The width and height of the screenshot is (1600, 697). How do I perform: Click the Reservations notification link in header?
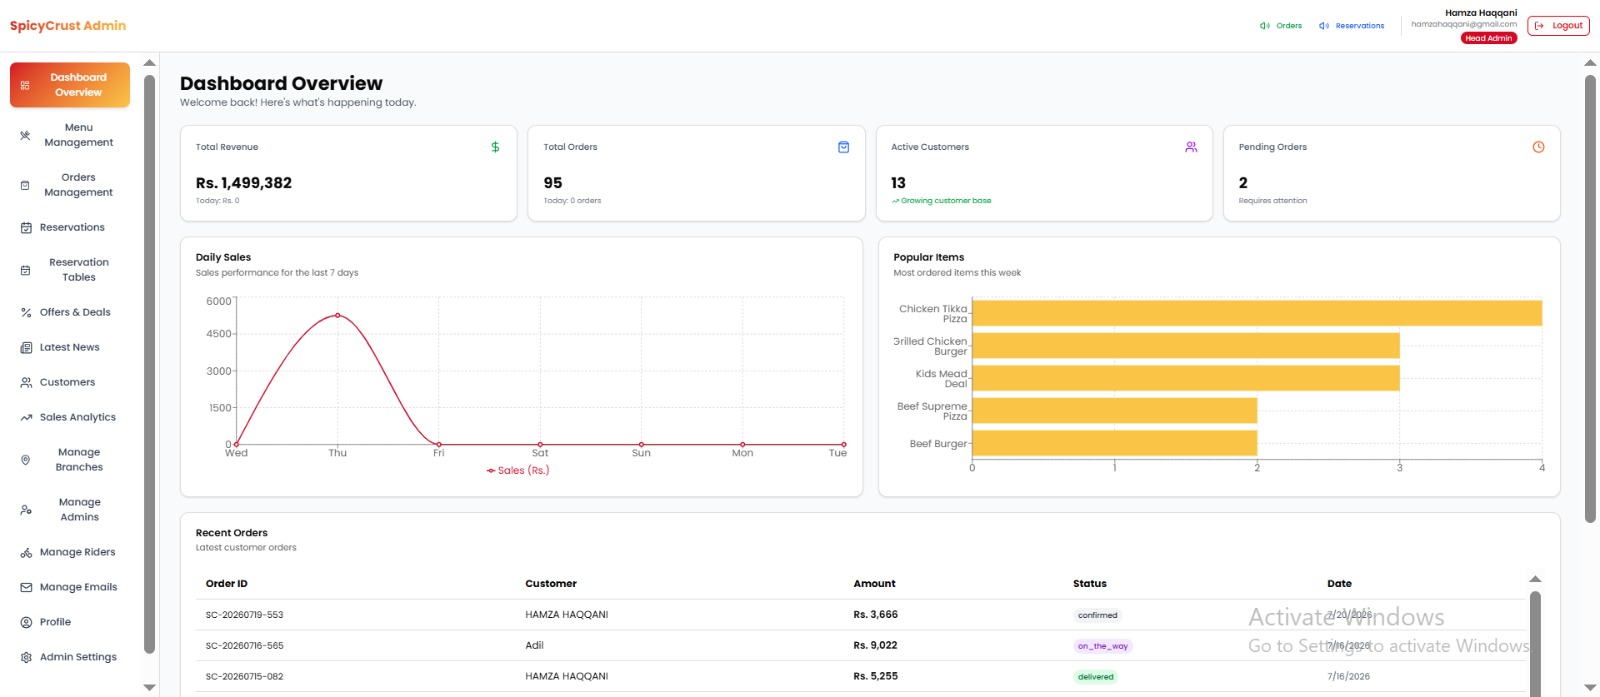tap(1352, 26)
